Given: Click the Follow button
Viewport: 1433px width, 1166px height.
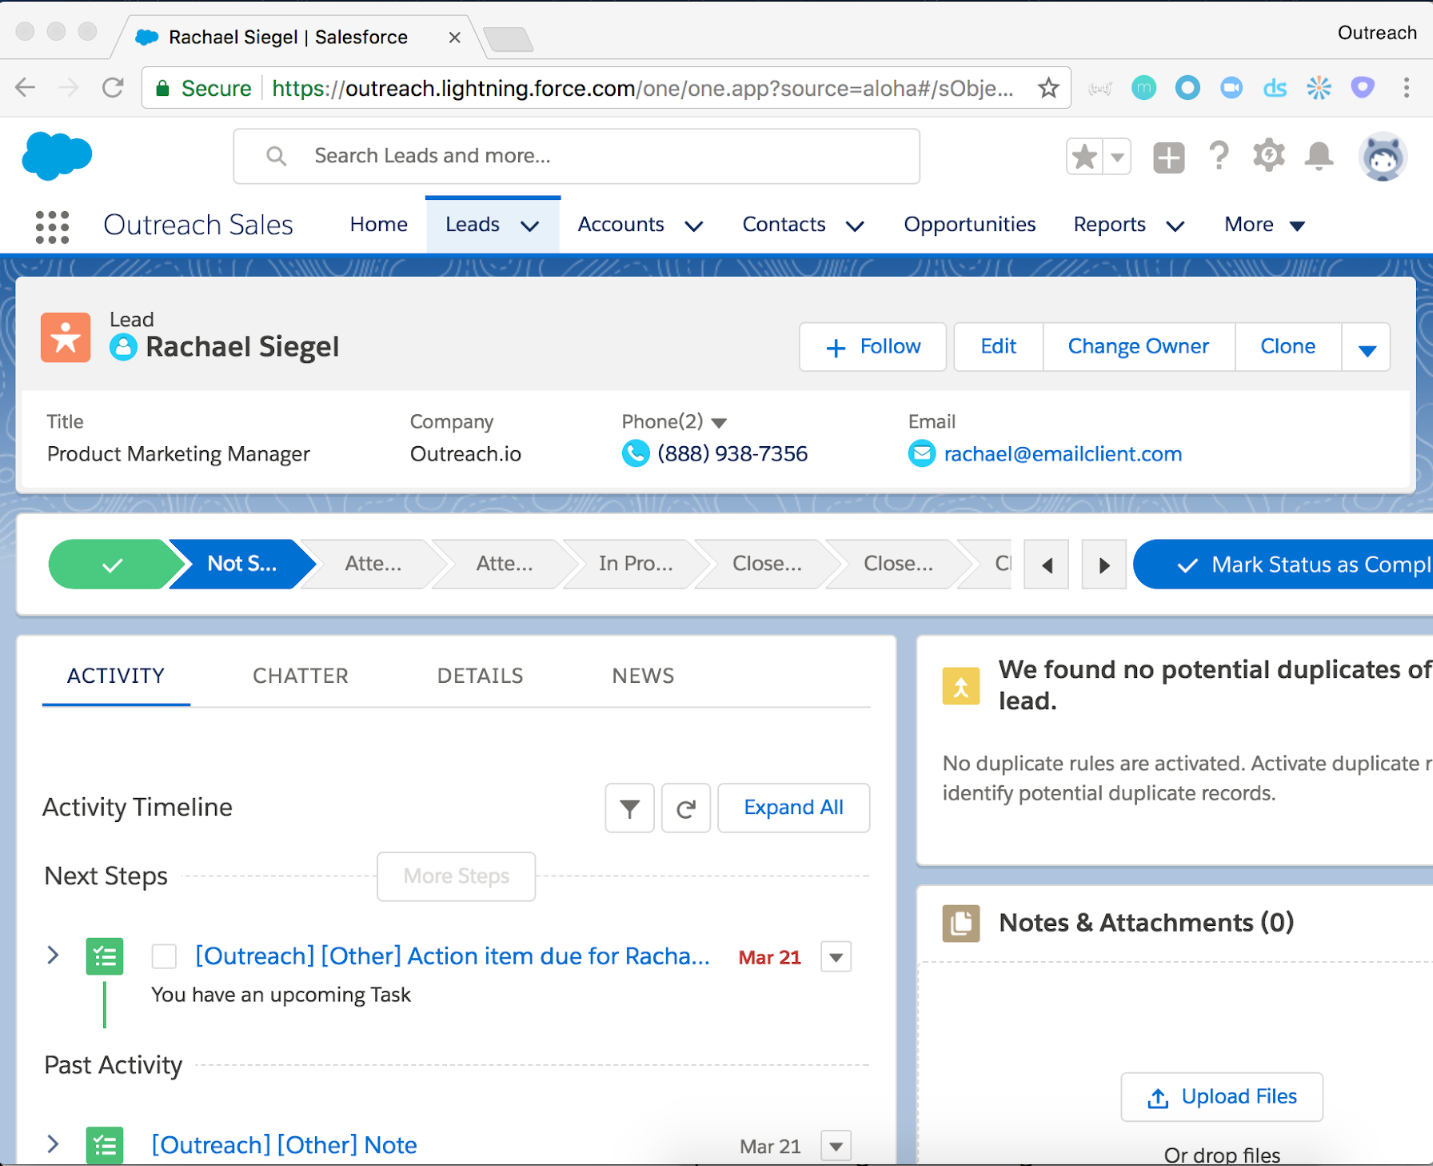Looking at the screenshot, I should coord(873,347).
